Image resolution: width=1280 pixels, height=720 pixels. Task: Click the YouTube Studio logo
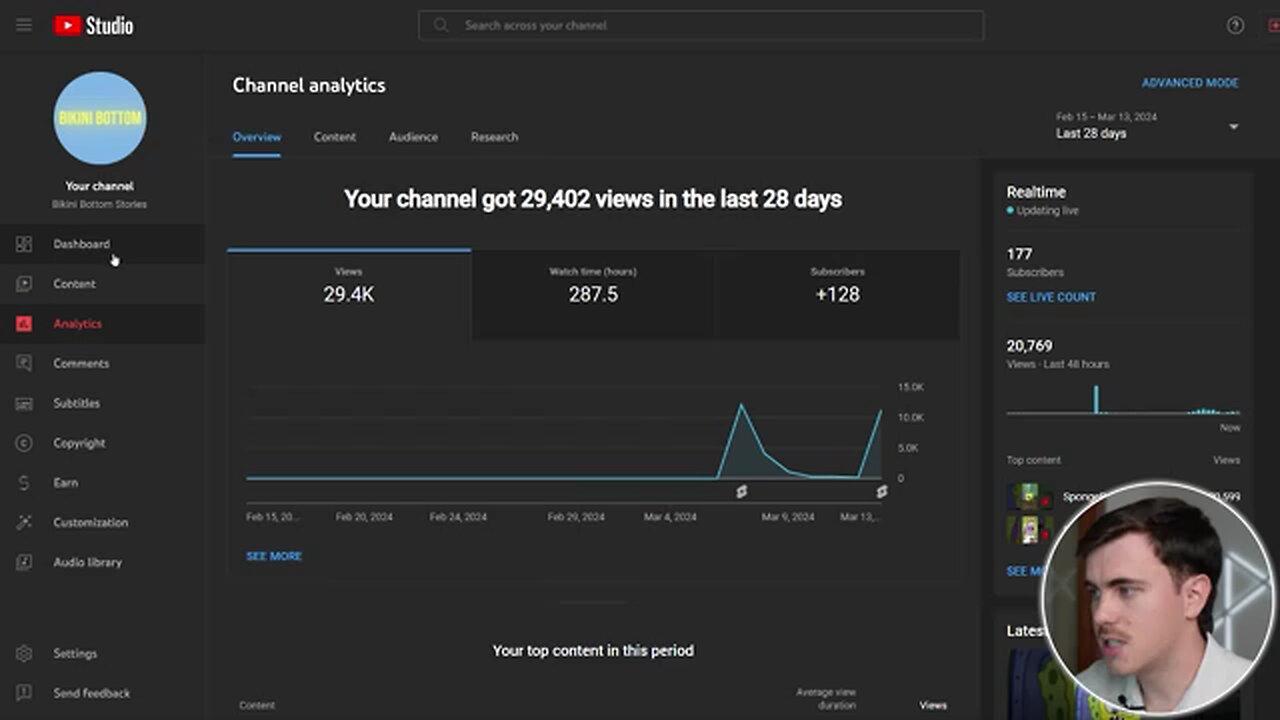click(x=93, y=26)
